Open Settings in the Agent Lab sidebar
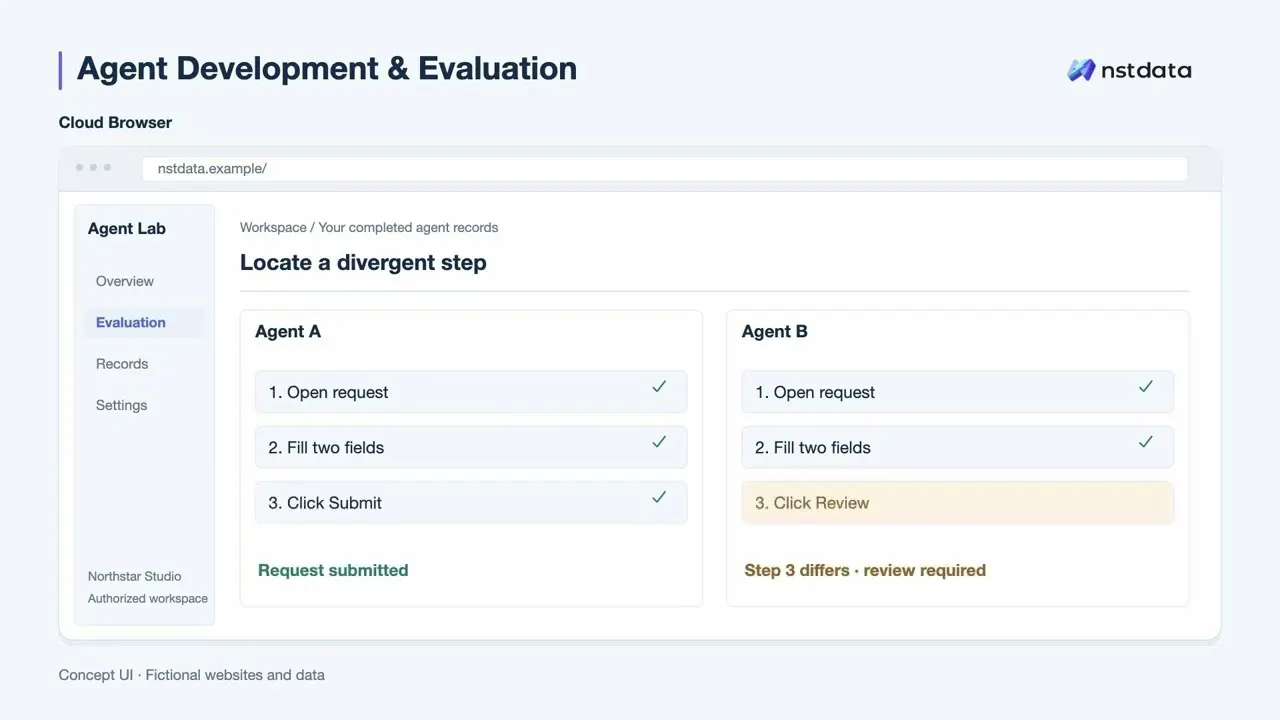This screenshot has height=720, width=1280. coord(122,405)
